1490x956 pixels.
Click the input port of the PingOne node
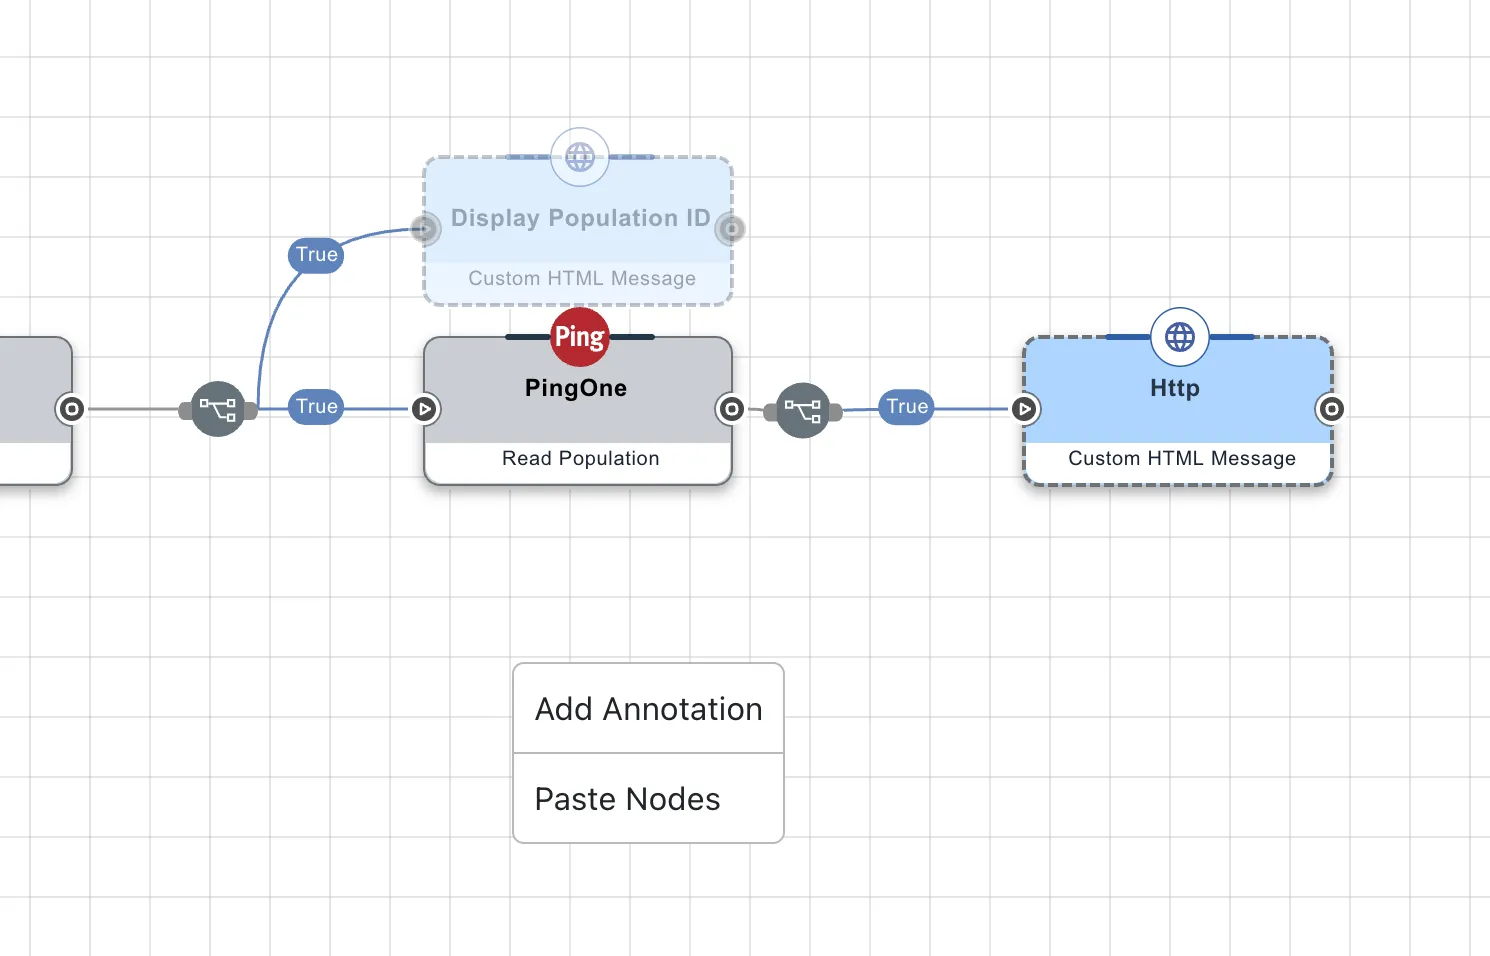[425, 409]
